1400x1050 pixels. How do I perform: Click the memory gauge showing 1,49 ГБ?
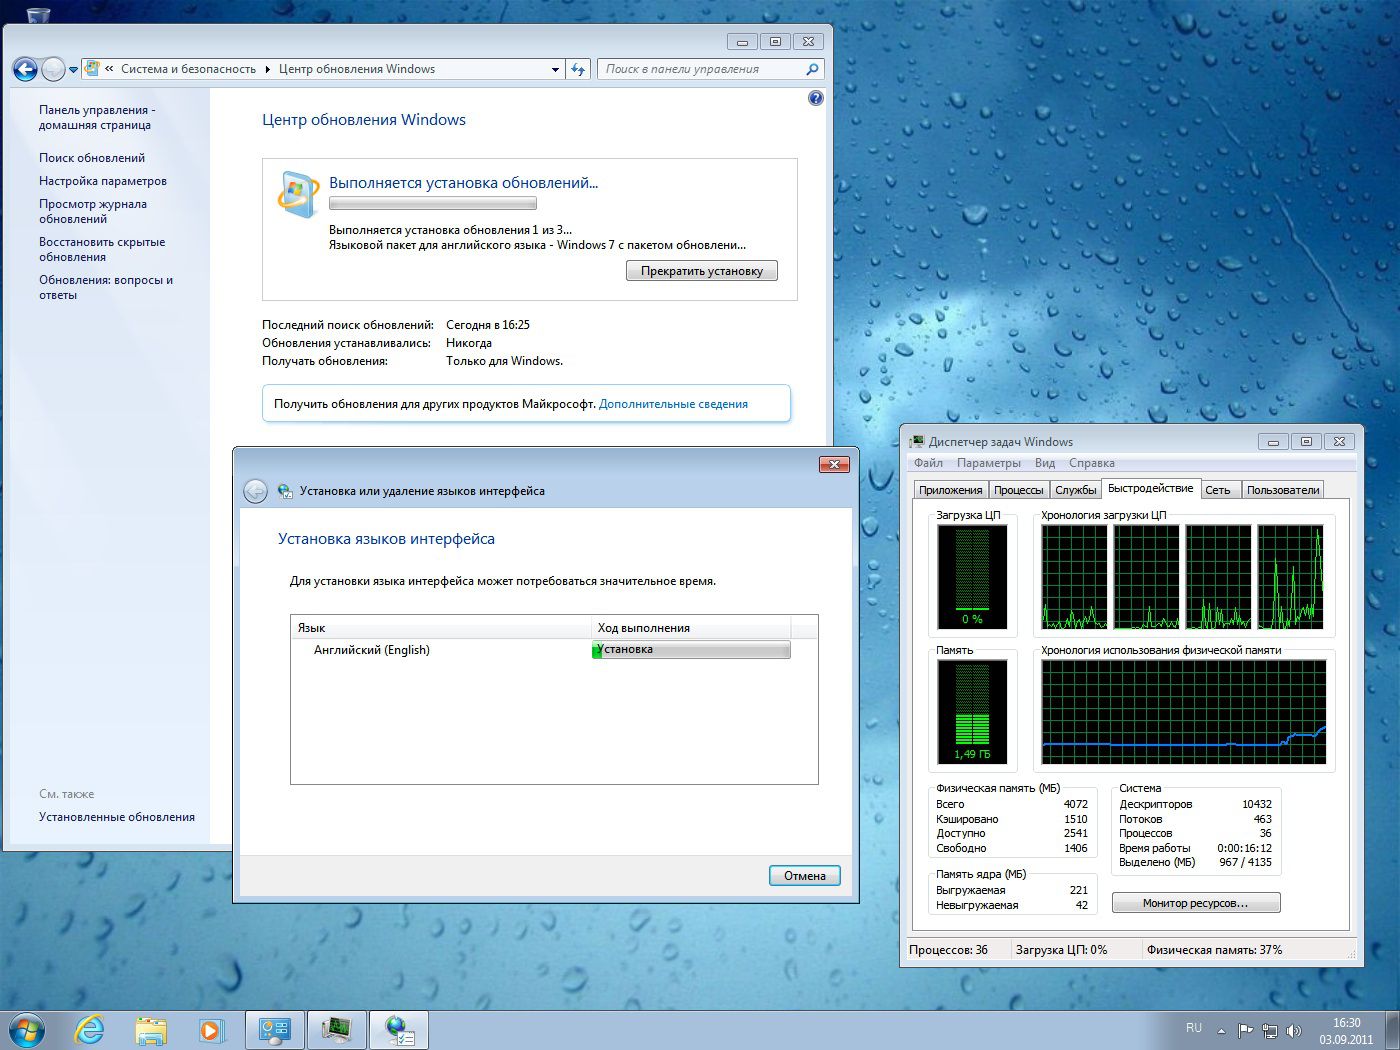[972, 712]
